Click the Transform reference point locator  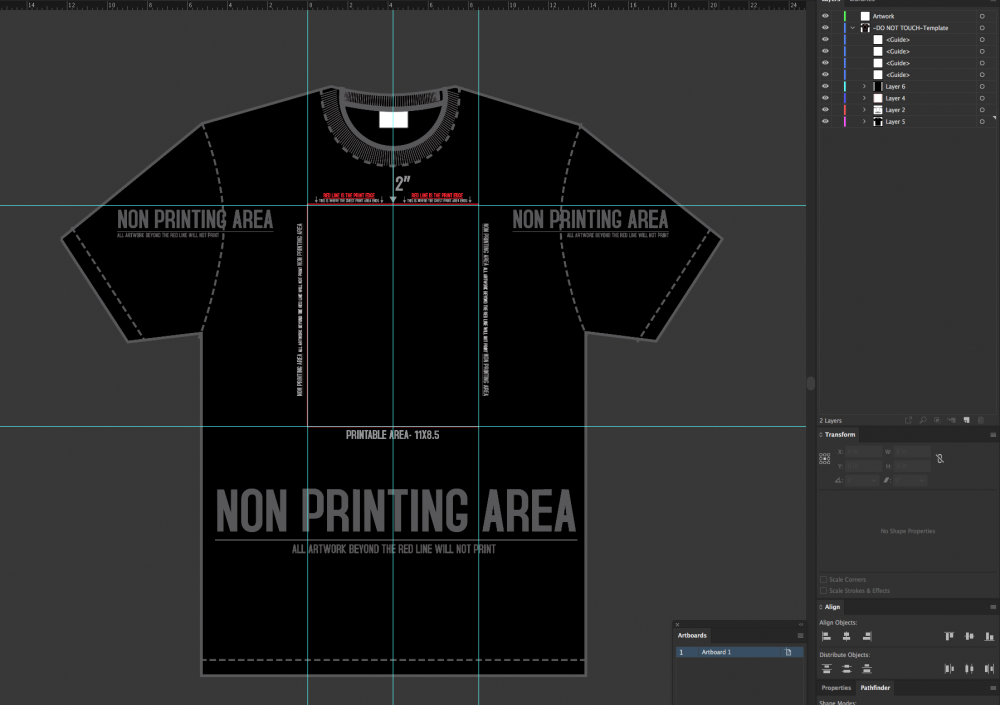825,459
